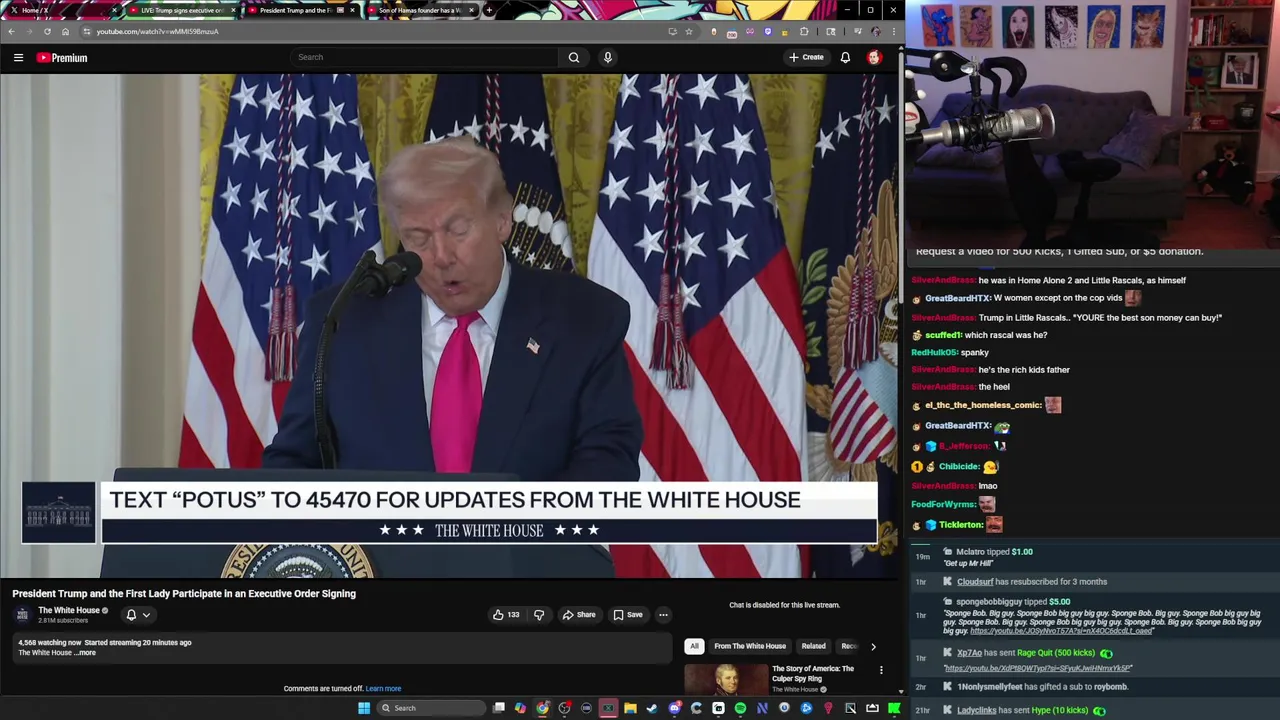Click Mclatro tipped $1.00 entry
This screenshot has height=720, width=1280.
[x=994, y=552]
